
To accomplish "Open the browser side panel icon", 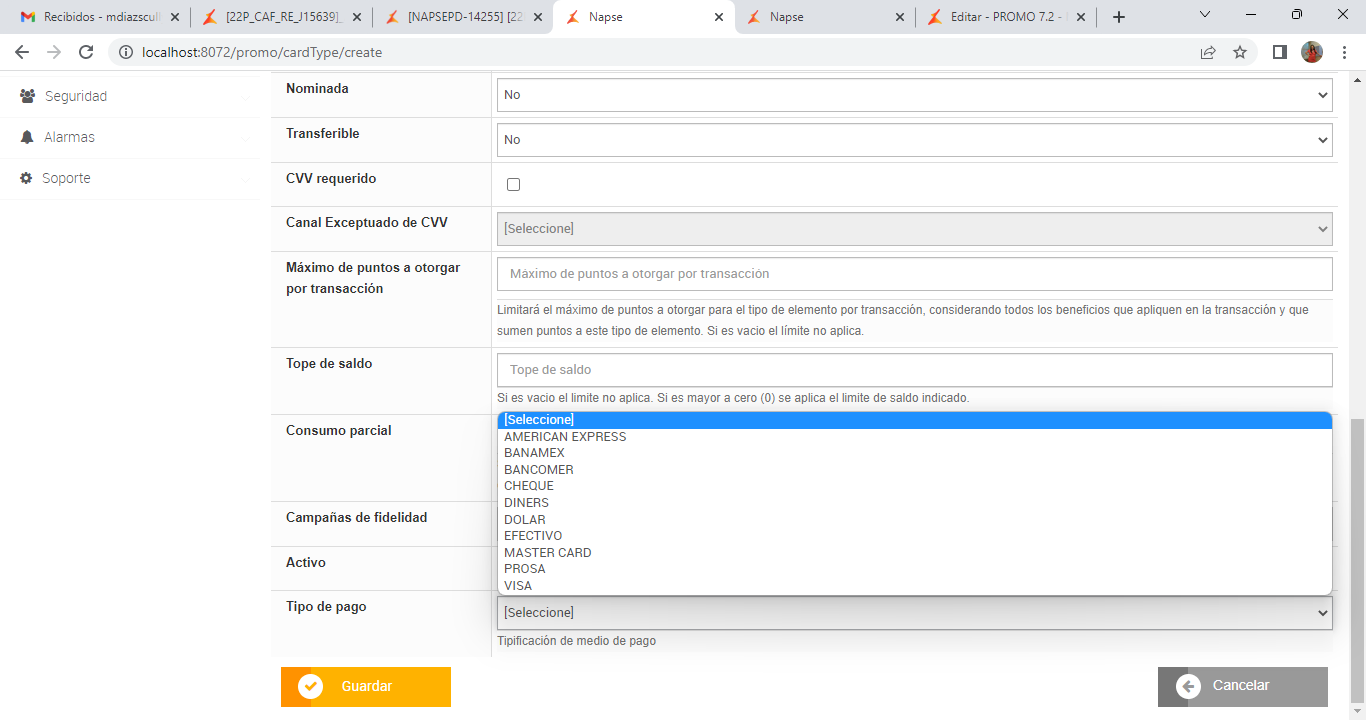I will coord(1279,52).
